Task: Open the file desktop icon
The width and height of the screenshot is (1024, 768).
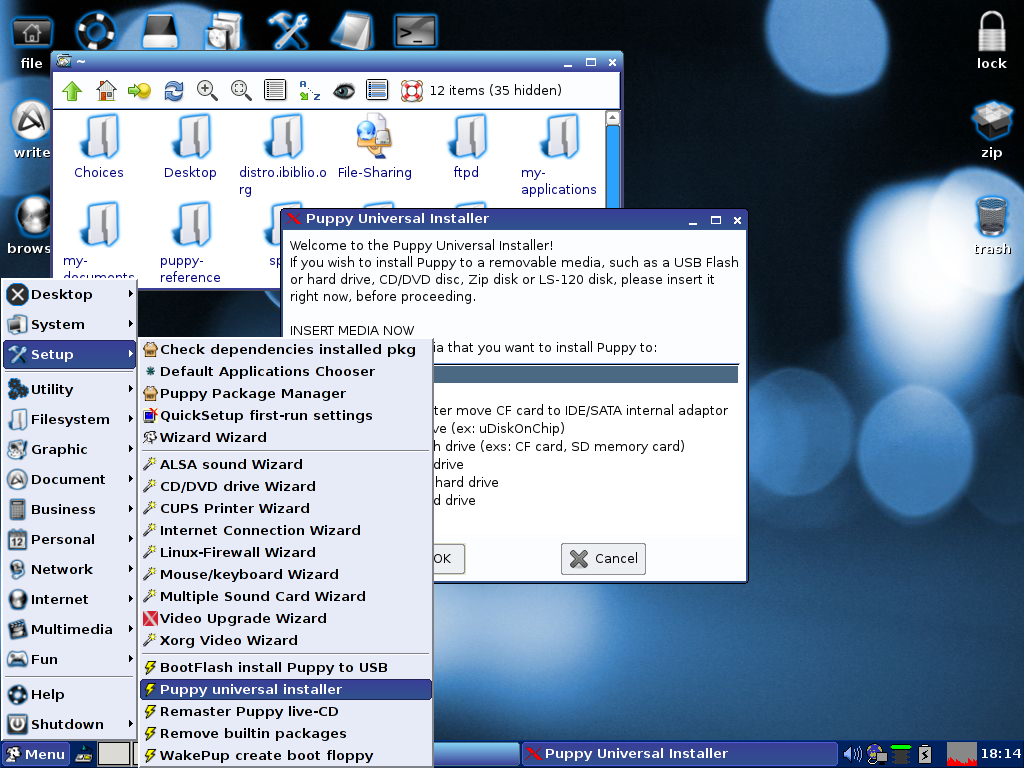Action: 31,43
